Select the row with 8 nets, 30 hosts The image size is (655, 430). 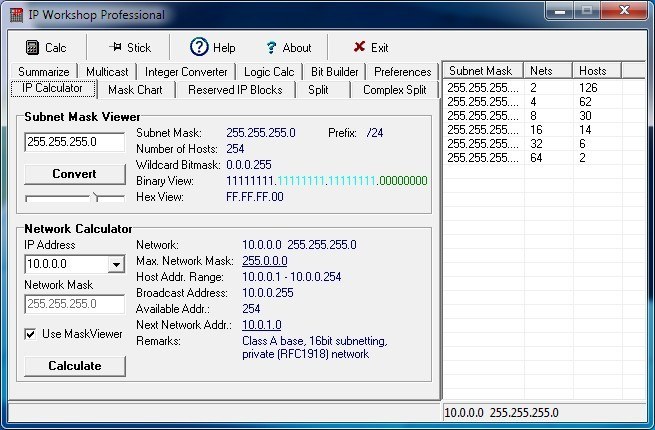(544, 116)
